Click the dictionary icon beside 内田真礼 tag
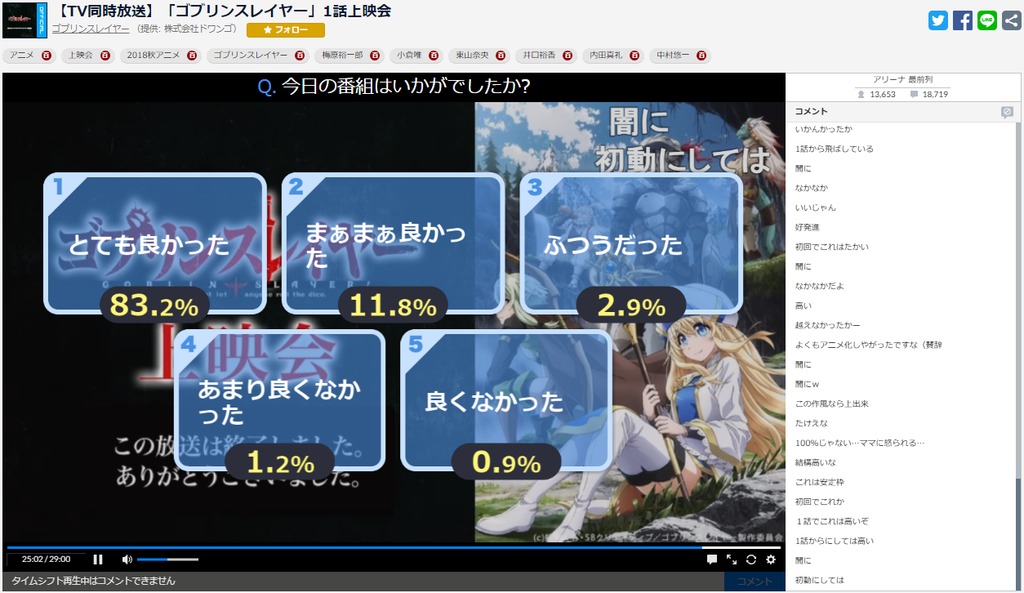1024x593 pixels. point(634,56)
